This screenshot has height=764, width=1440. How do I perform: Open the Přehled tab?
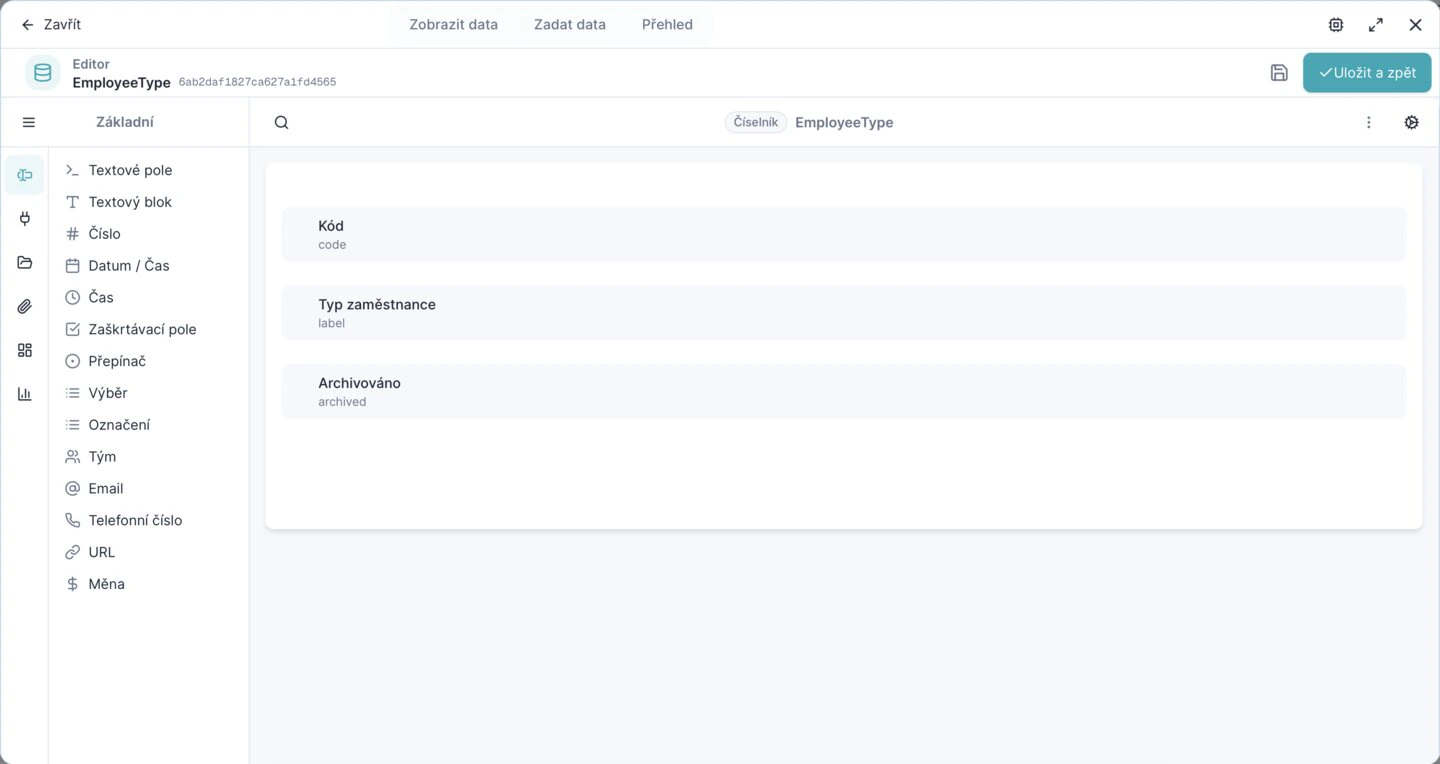667,24
